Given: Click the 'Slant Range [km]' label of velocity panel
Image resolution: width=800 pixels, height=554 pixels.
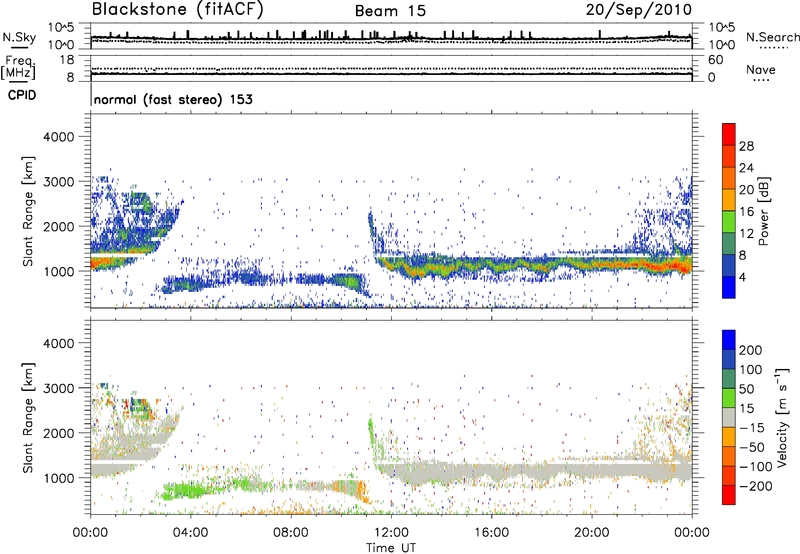Looking at the screenshot, I should (x=28, y=418).
